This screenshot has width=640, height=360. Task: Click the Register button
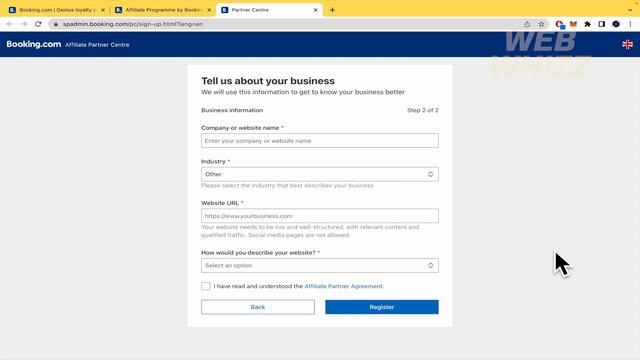pyautogui.click(x=382, y=307)
